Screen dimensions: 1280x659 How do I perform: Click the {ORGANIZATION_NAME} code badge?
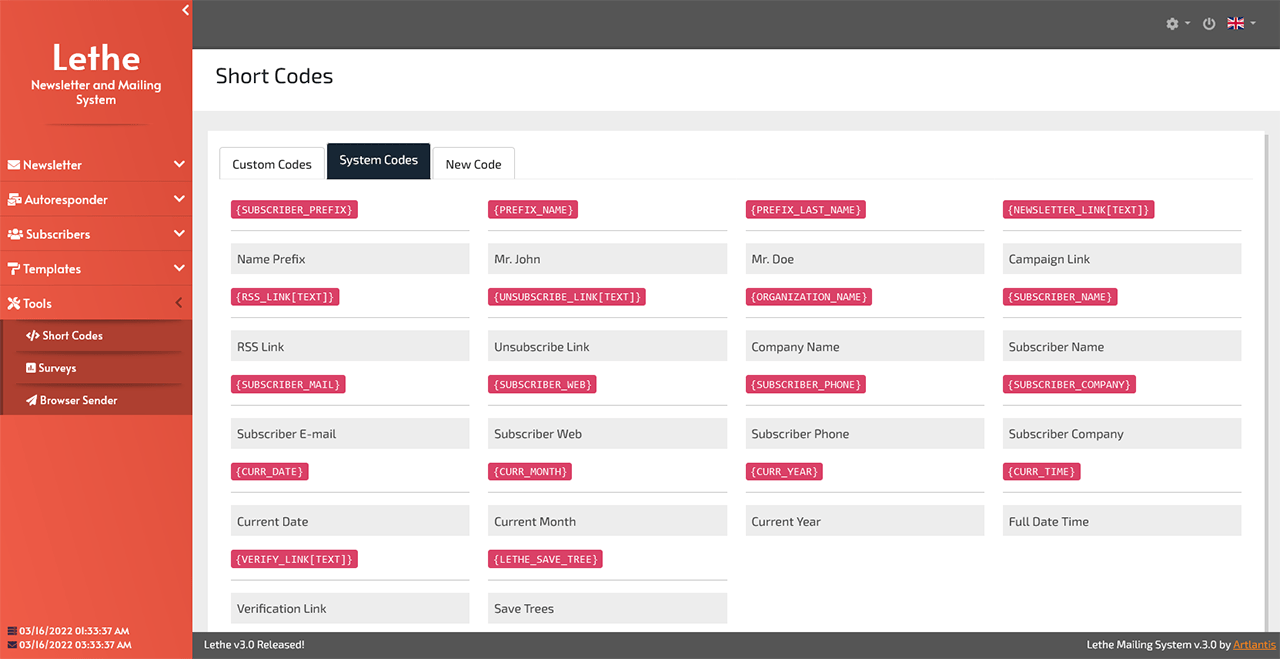pyautogui.click(x=809, y=297)
